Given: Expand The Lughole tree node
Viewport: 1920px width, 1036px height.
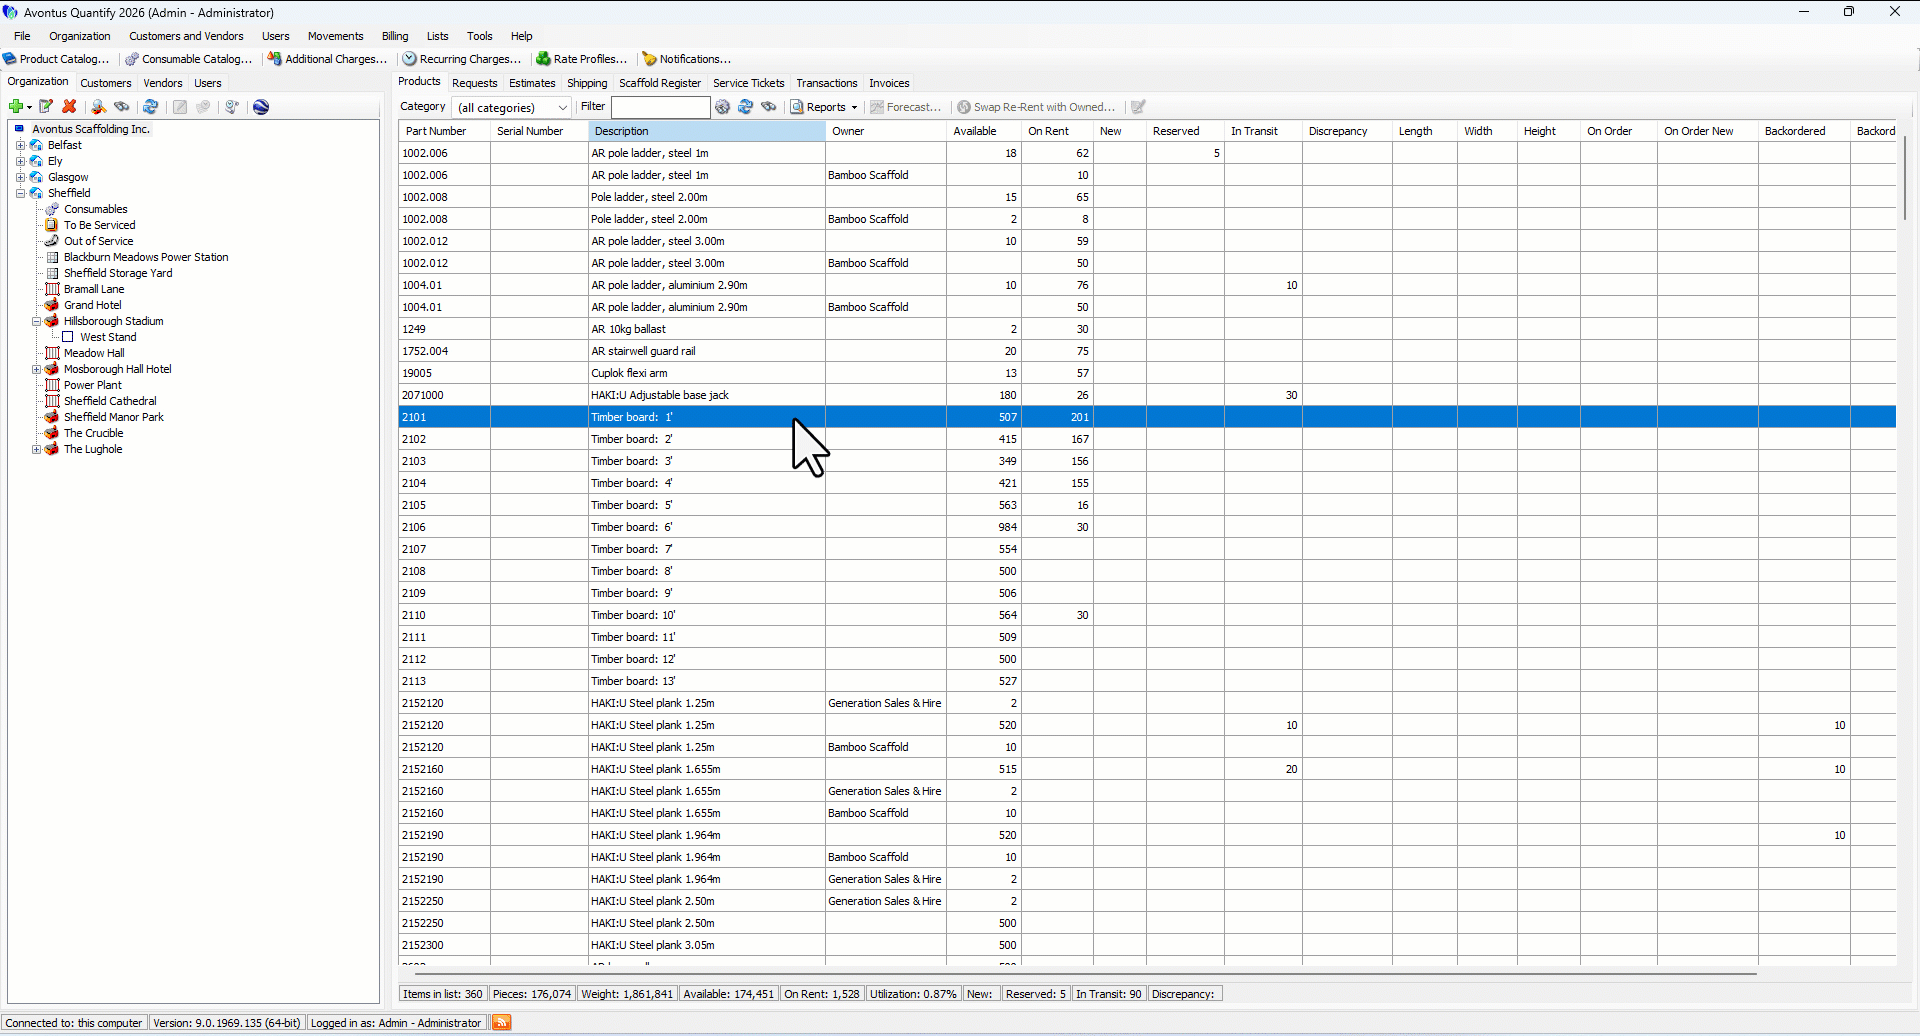Looking at the screenshot, I should [36, 449].
